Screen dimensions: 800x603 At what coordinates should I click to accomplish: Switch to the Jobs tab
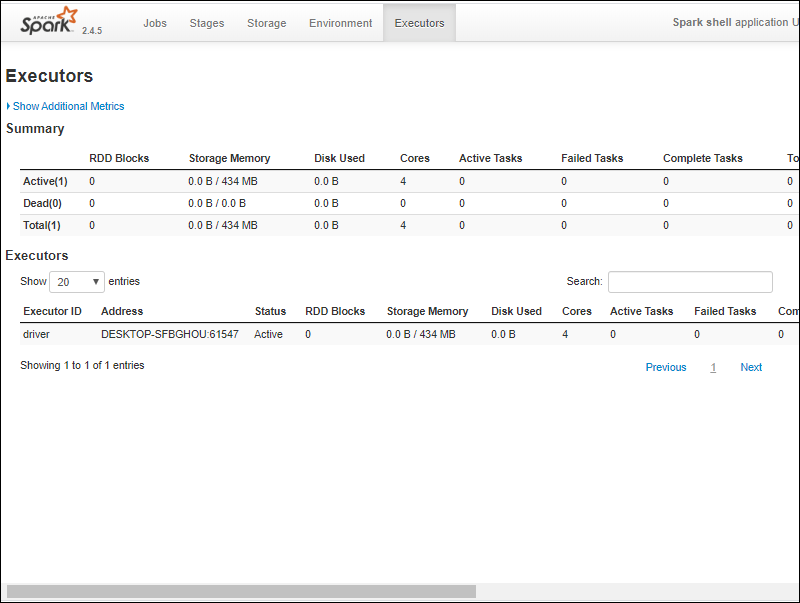click(154, 23)
